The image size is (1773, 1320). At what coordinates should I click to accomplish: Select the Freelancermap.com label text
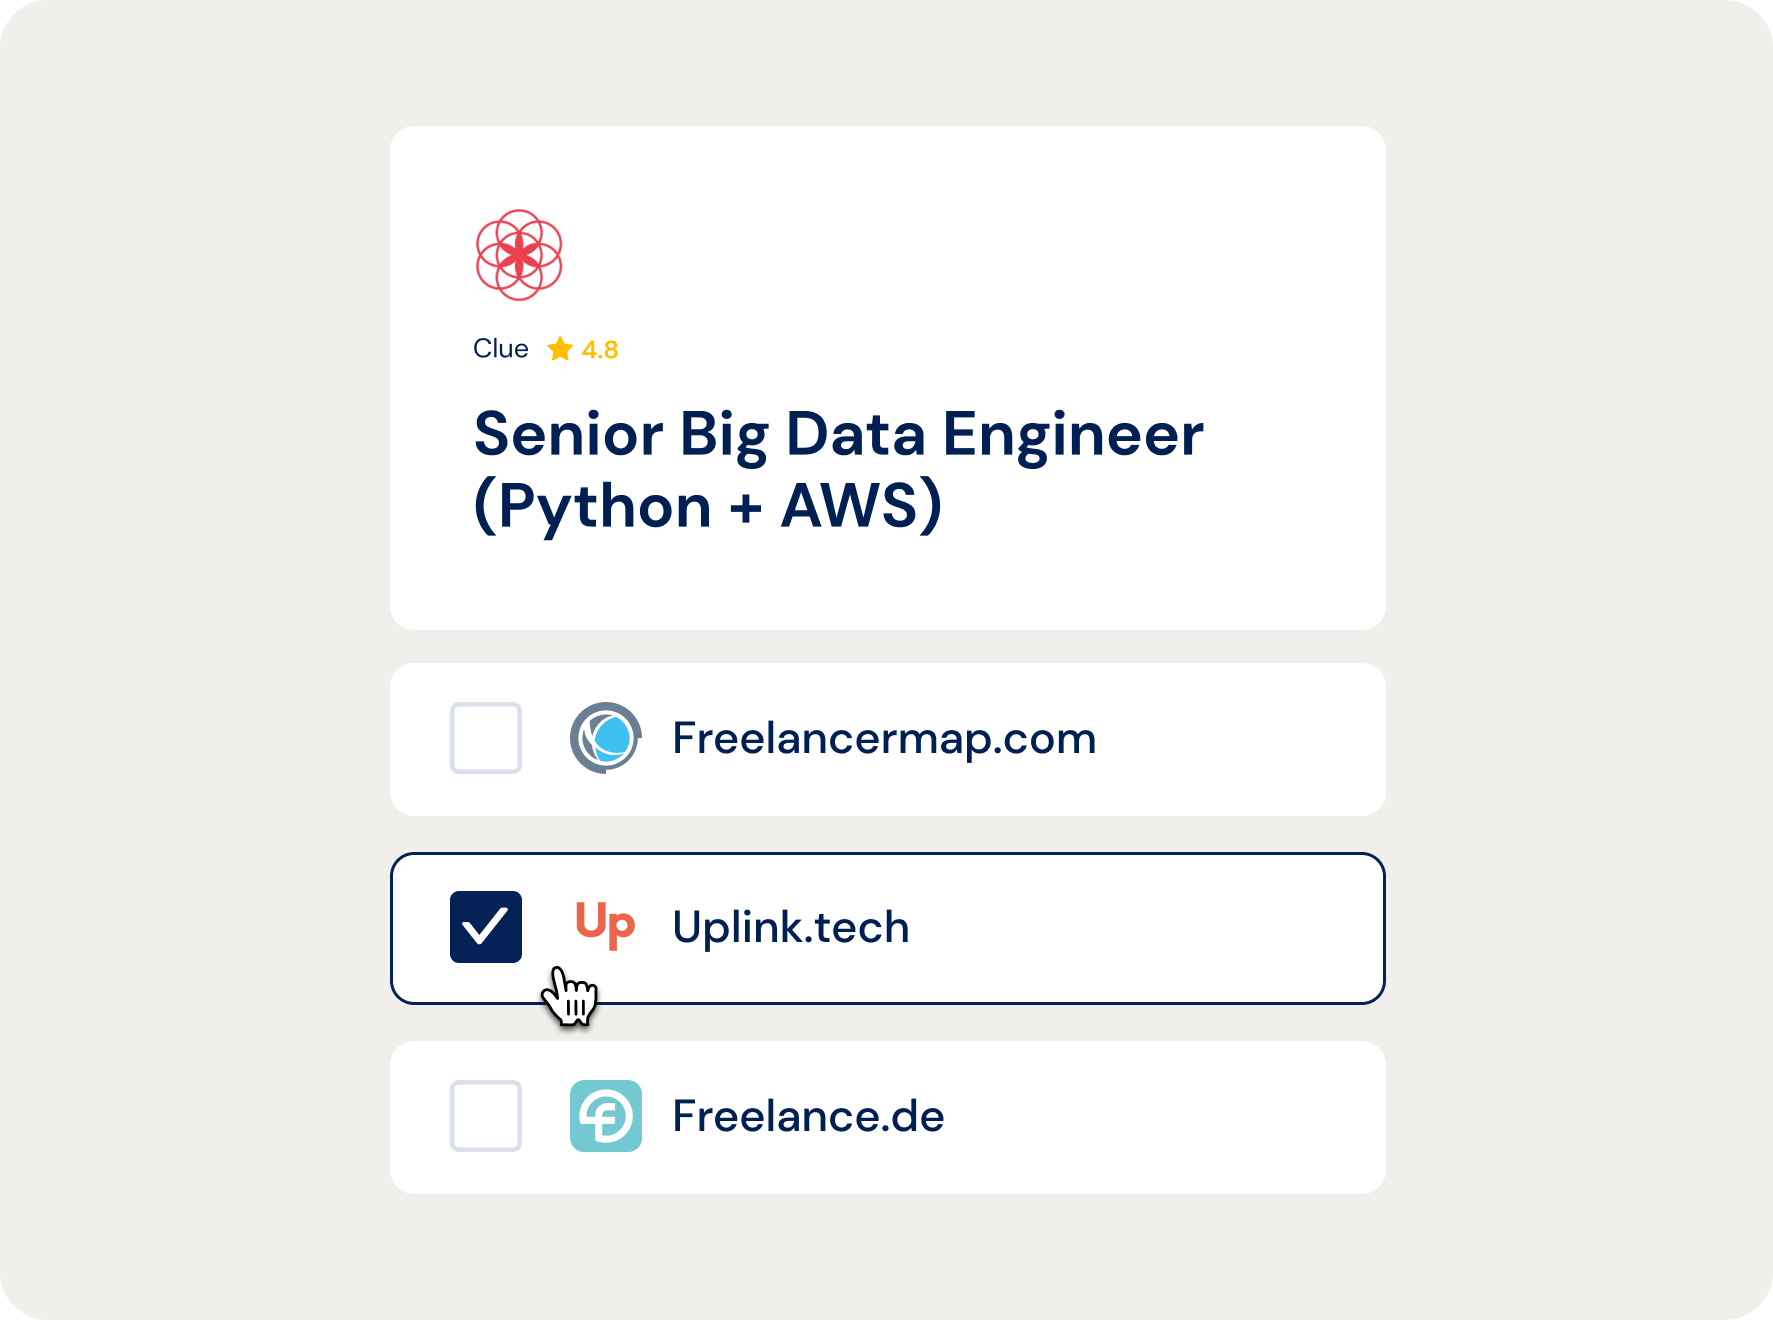(884, 738)
